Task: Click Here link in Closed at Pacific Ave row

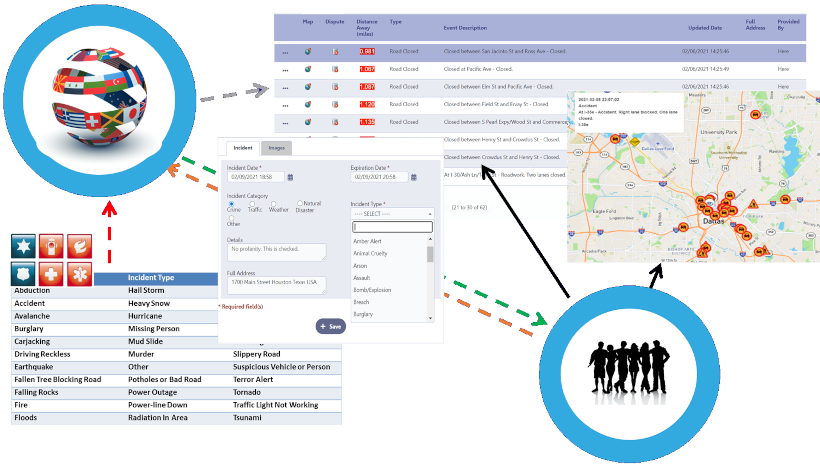Action: 783,69
